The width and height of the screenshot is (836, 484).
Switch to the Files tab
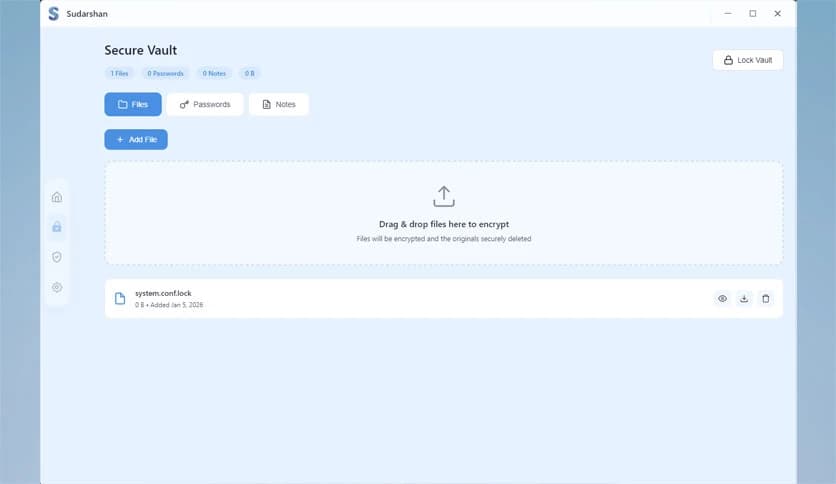point(133,104)
